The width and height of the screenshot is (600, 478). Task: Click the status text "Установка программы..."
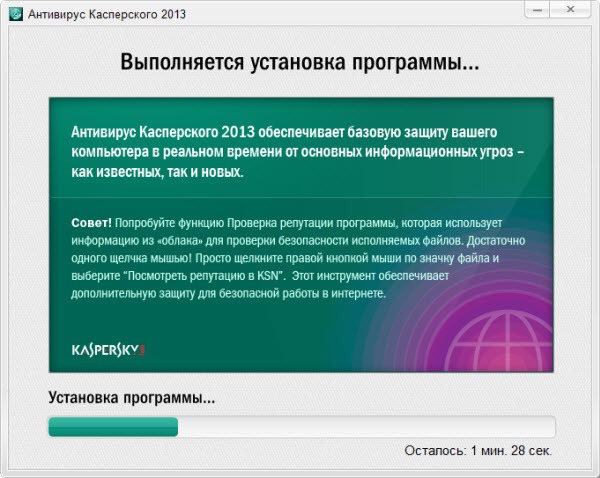tap(132, 397)
